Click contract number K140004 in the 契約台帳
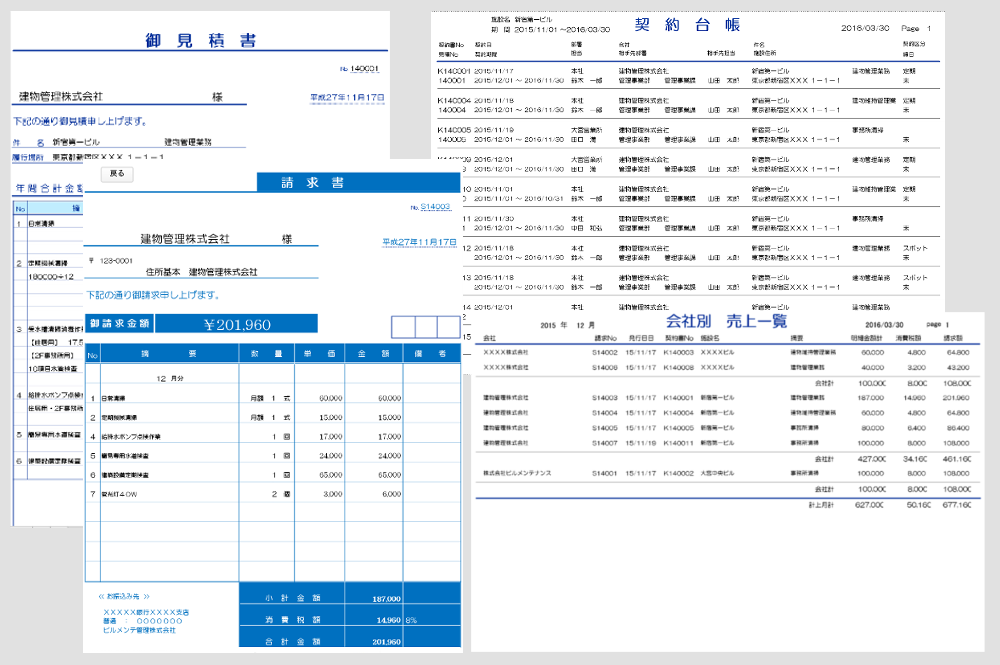This screenshot has width=1000, height=665. 454,101
